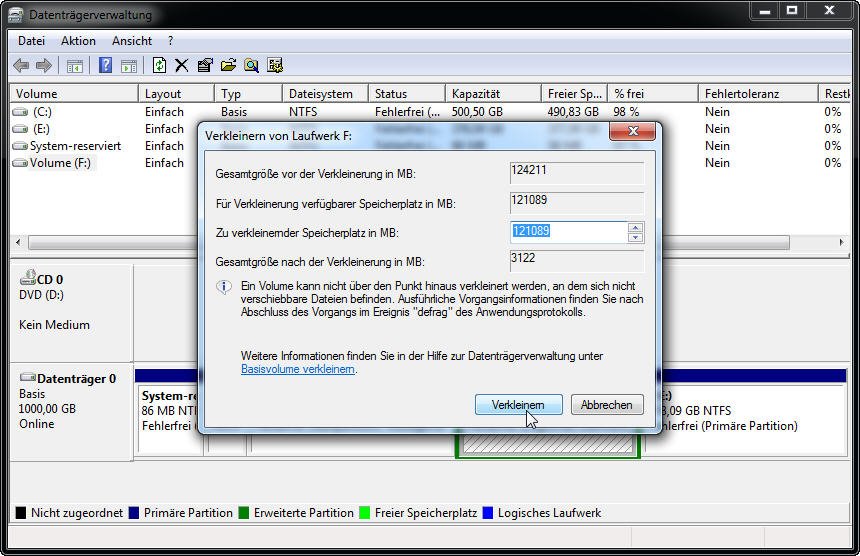Click the black Nicht zugeordnet legend swatch

pos(21,513)
